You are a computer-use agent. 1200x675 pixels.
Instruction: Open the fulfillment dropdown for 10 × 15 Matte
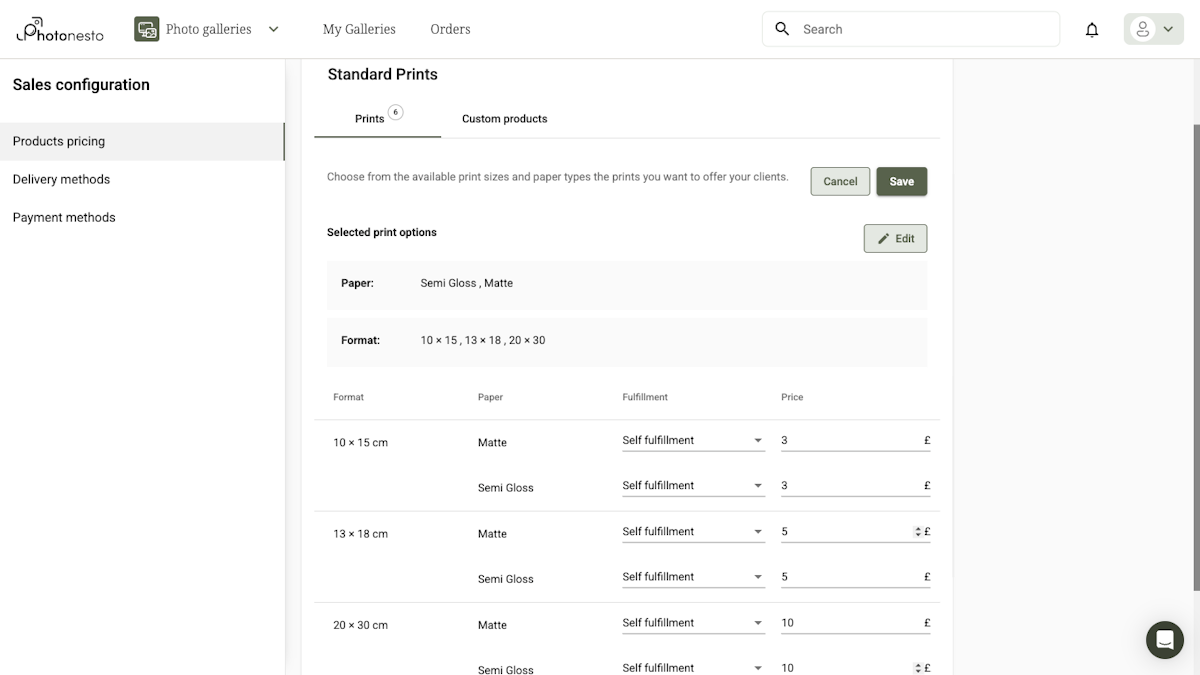coord(692,440)
